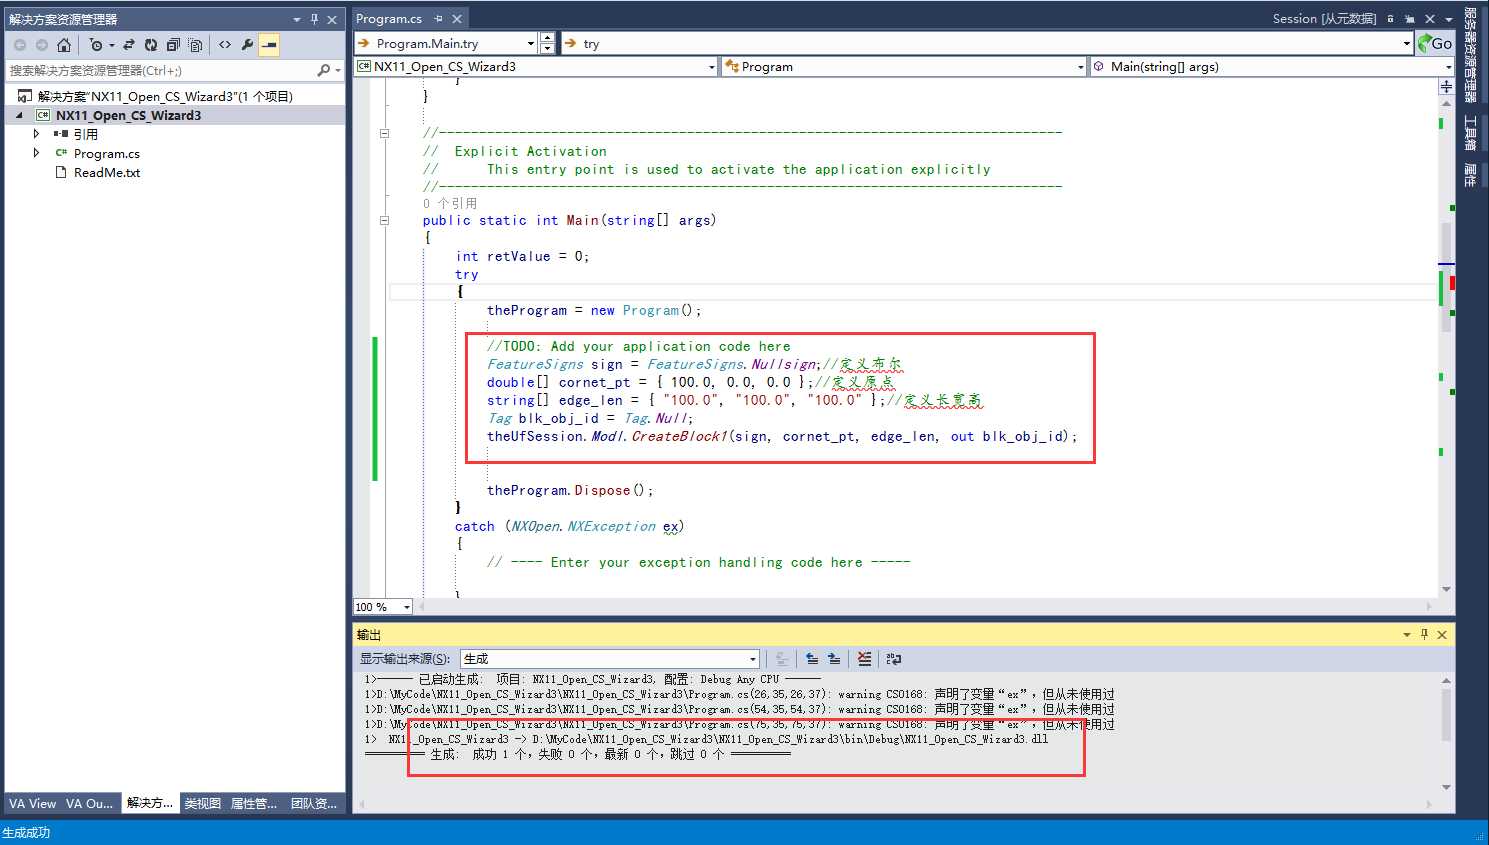This screenshot has height=845, width=1489.
Task: Click the up stepper beside Program.Main.try
Action: point(547,38)
